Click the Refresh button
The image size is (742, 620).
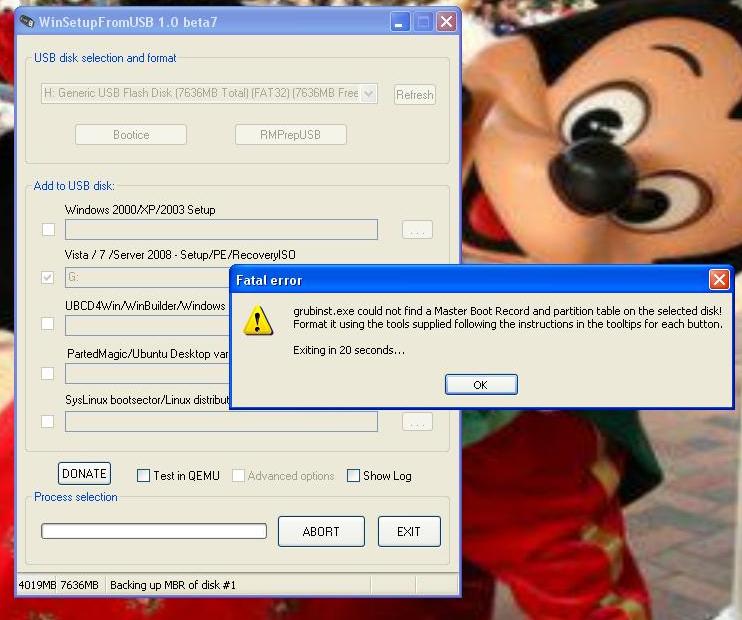tap(415, 95)
